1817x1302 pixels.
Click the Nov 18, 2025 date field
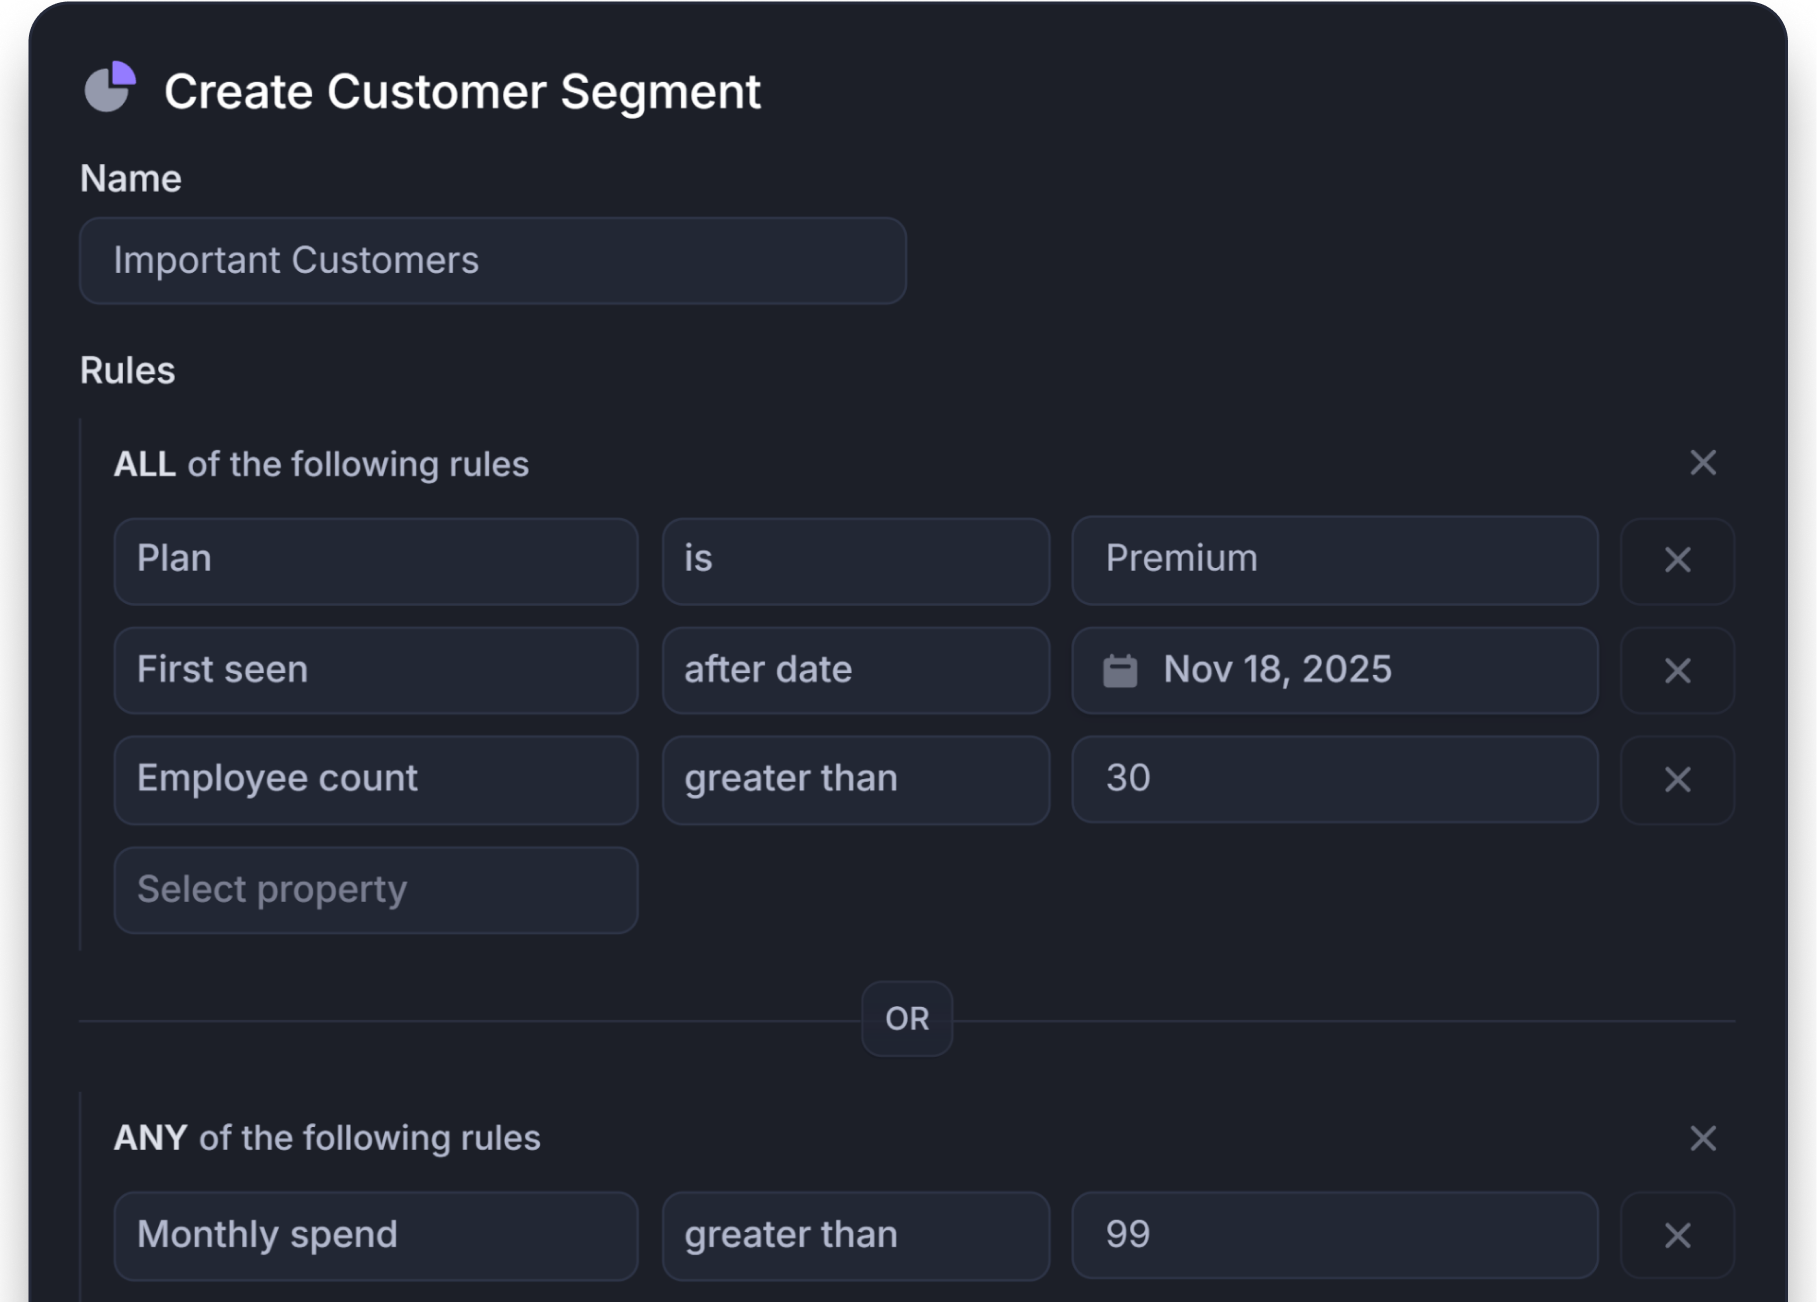click(1335, 670)
